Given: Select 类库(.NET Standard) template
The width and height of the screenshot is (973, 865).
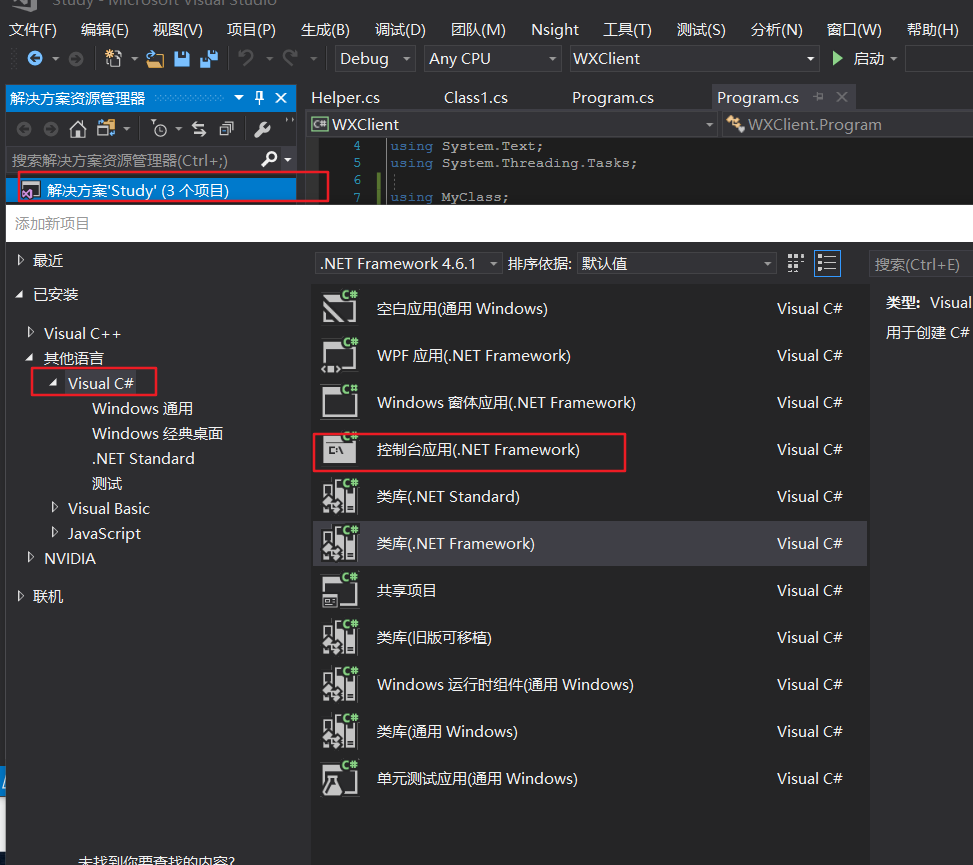Looking at the screenshot, I should [590, 496].
